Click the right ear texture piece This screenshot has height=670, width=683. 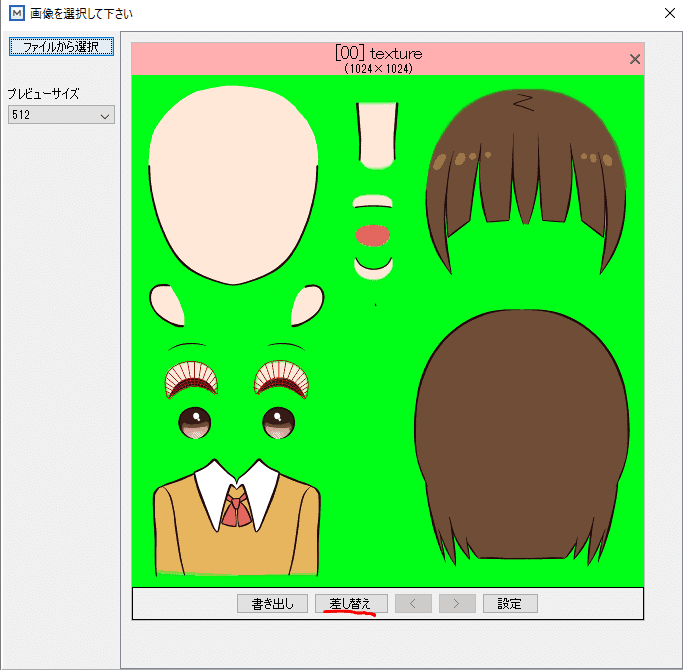(309, 305)
